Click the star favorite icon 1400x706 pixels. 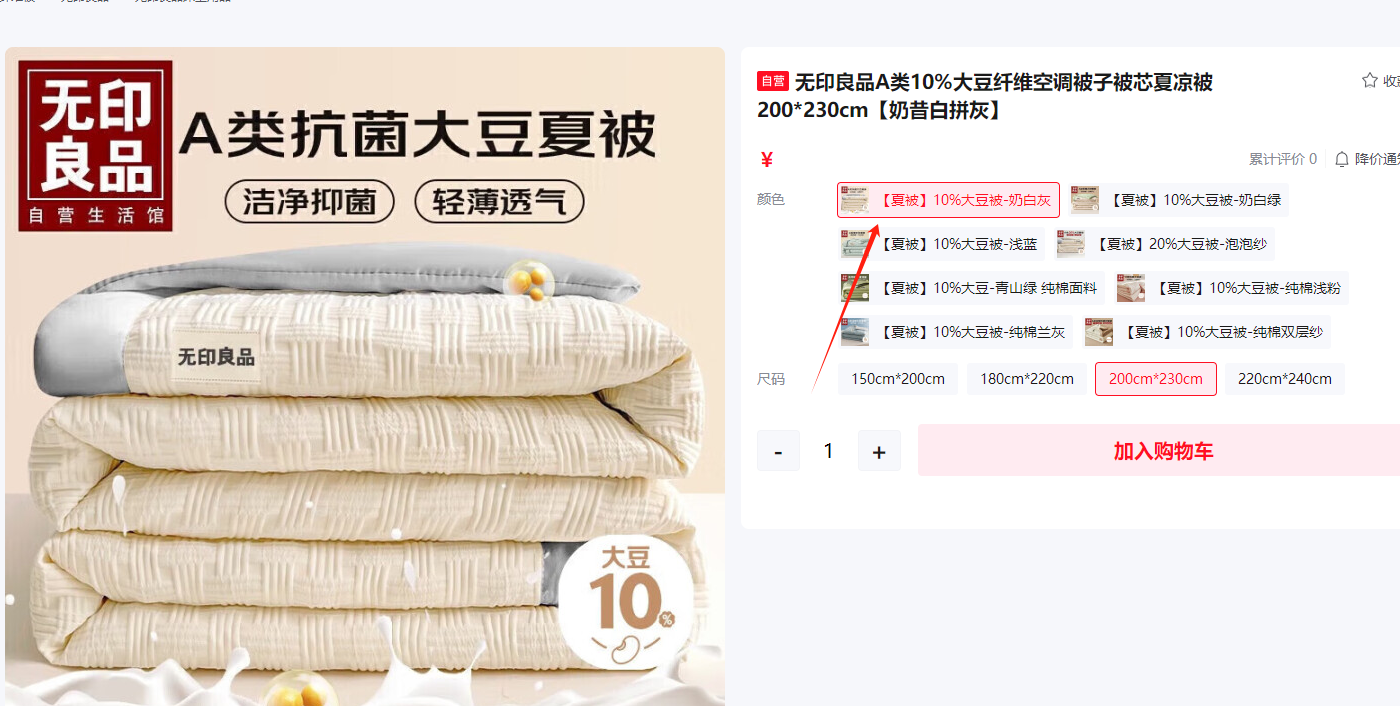1369,81
